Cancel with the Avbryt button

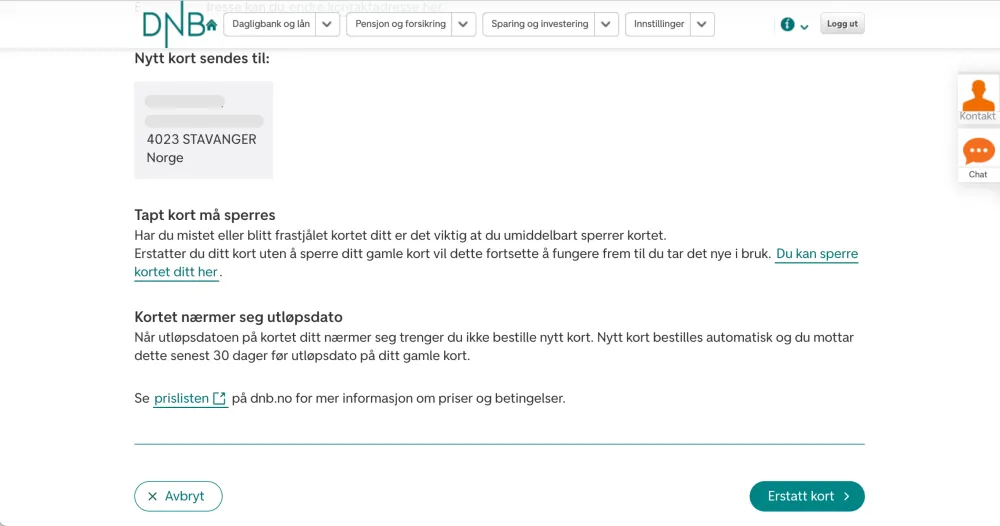178,496
